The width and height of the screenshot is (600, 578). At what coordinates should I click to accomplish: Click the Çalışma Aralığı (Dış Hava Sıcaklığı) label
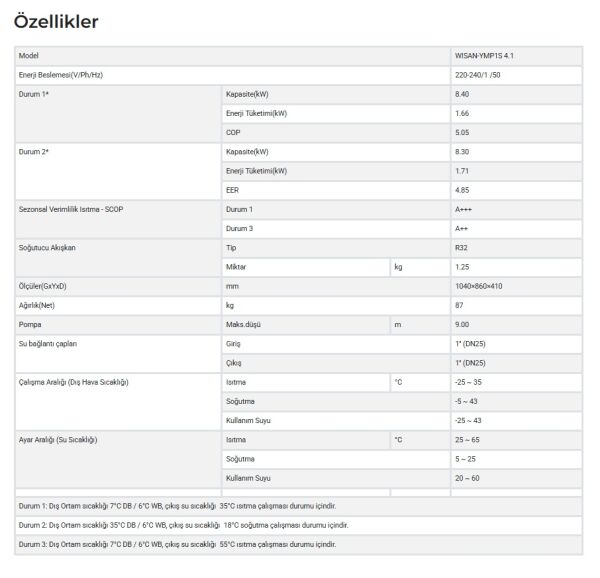(x=73, y=382)
